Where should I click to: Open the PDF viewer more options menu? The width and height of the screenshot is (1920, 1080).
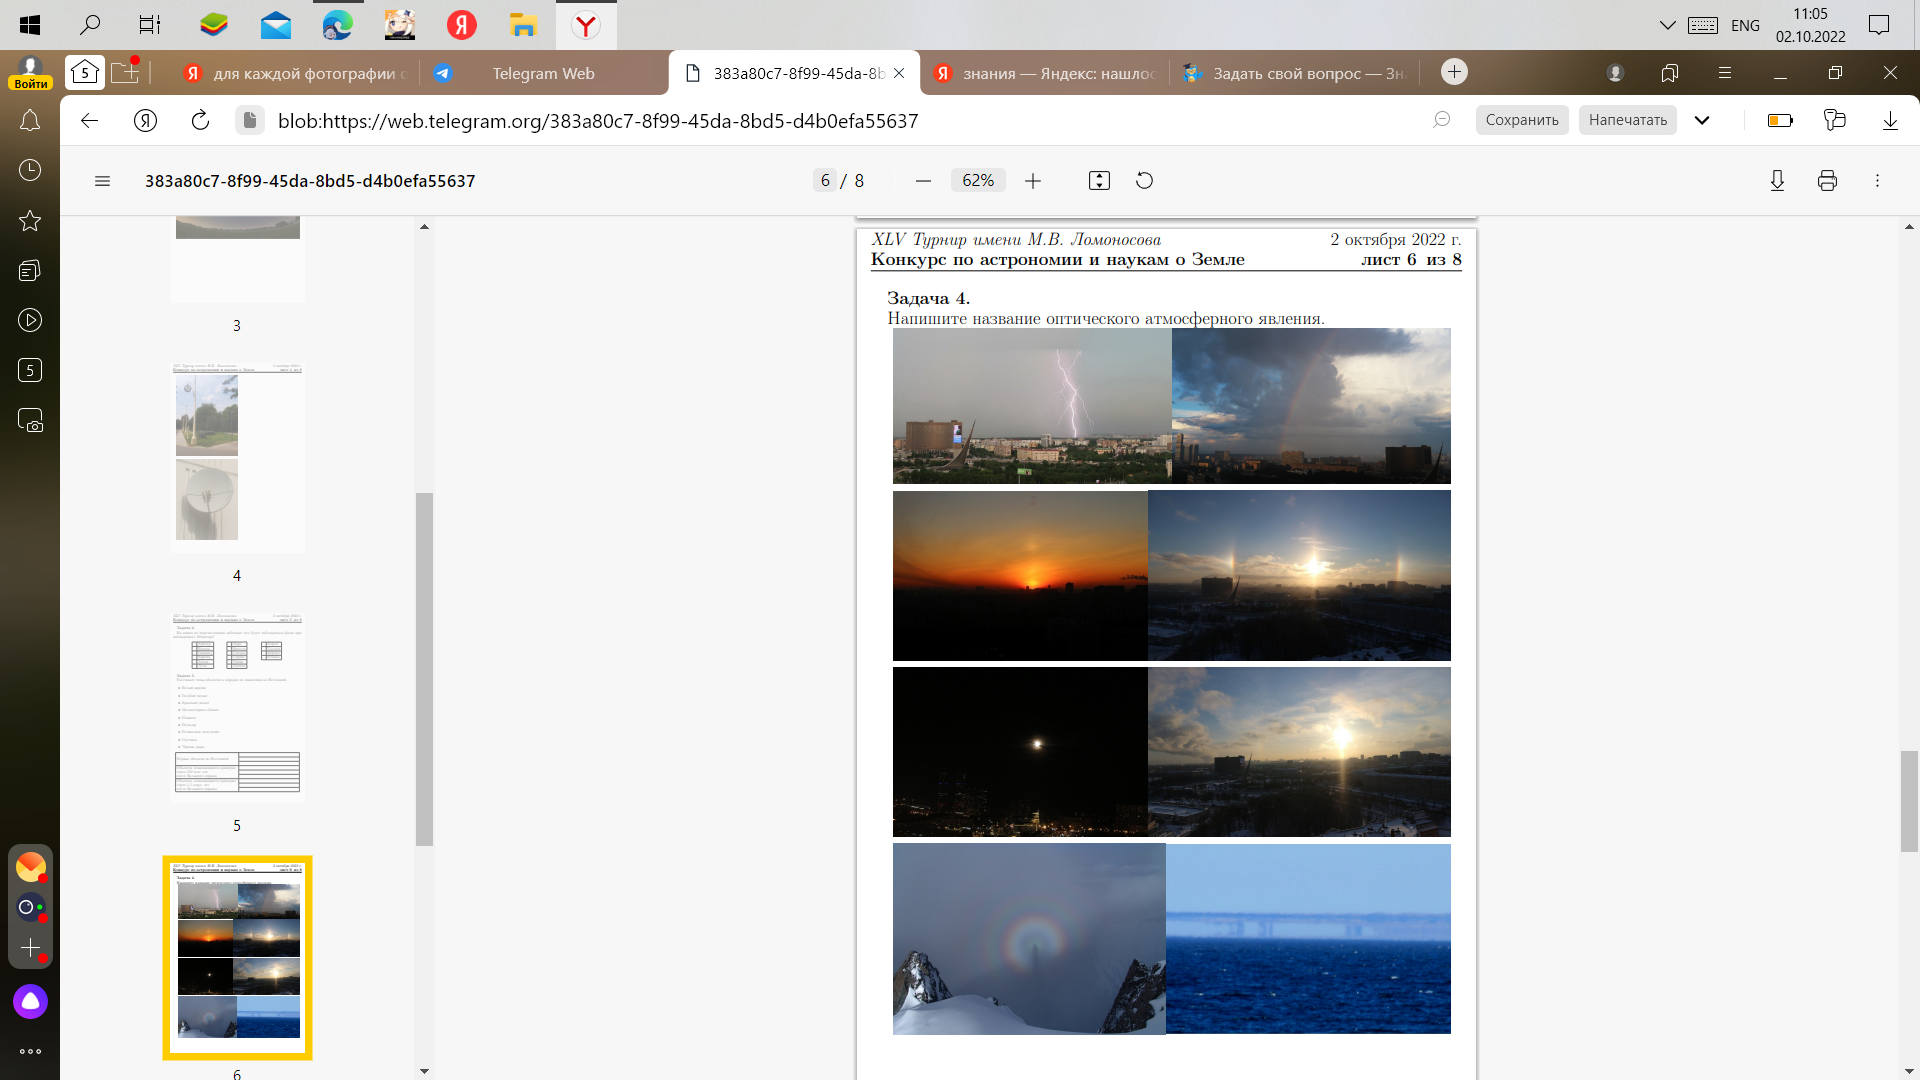coord(1877,181)
